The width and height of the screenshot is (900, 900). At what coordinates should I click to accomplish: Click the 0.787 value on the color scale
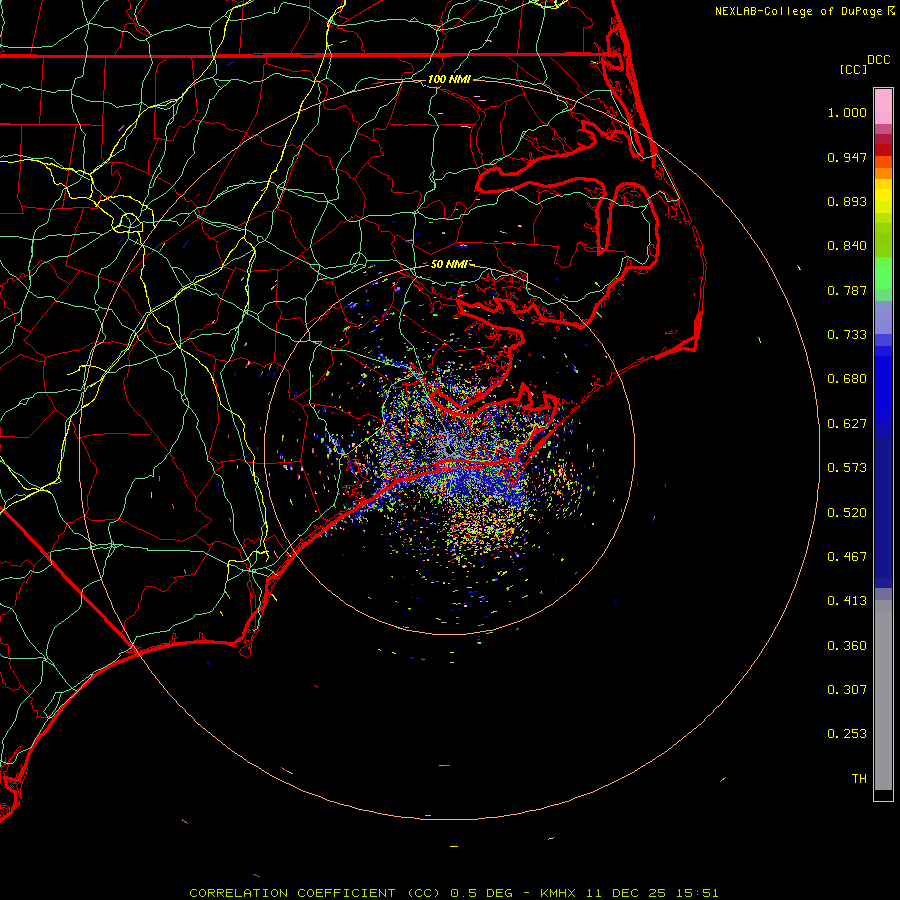tap(847, 290)
